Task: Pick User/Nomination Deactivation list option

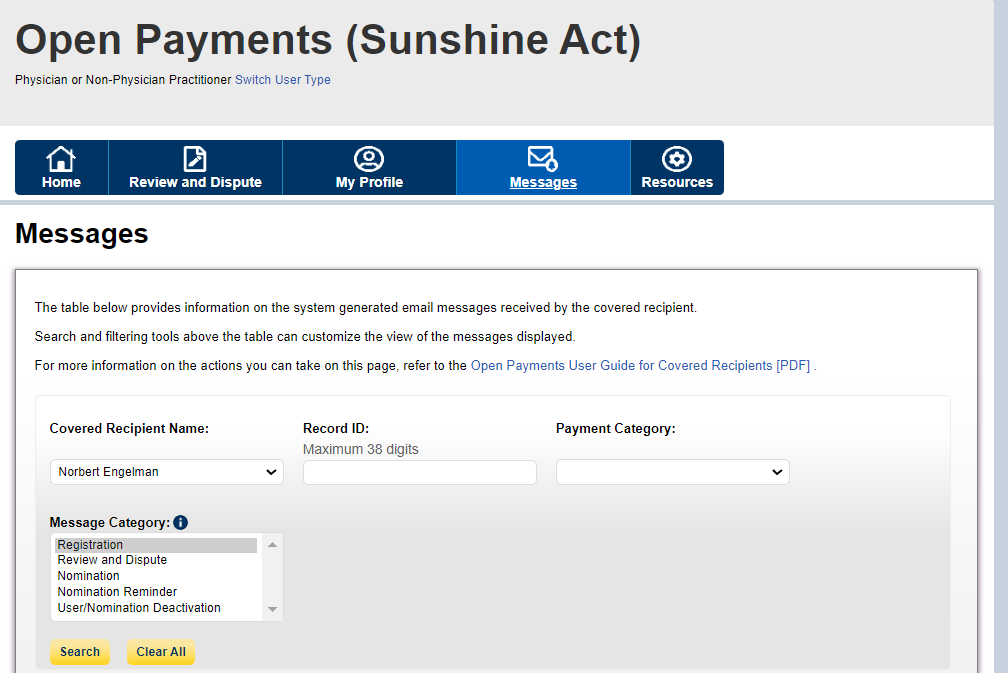Action: (139, 608)
